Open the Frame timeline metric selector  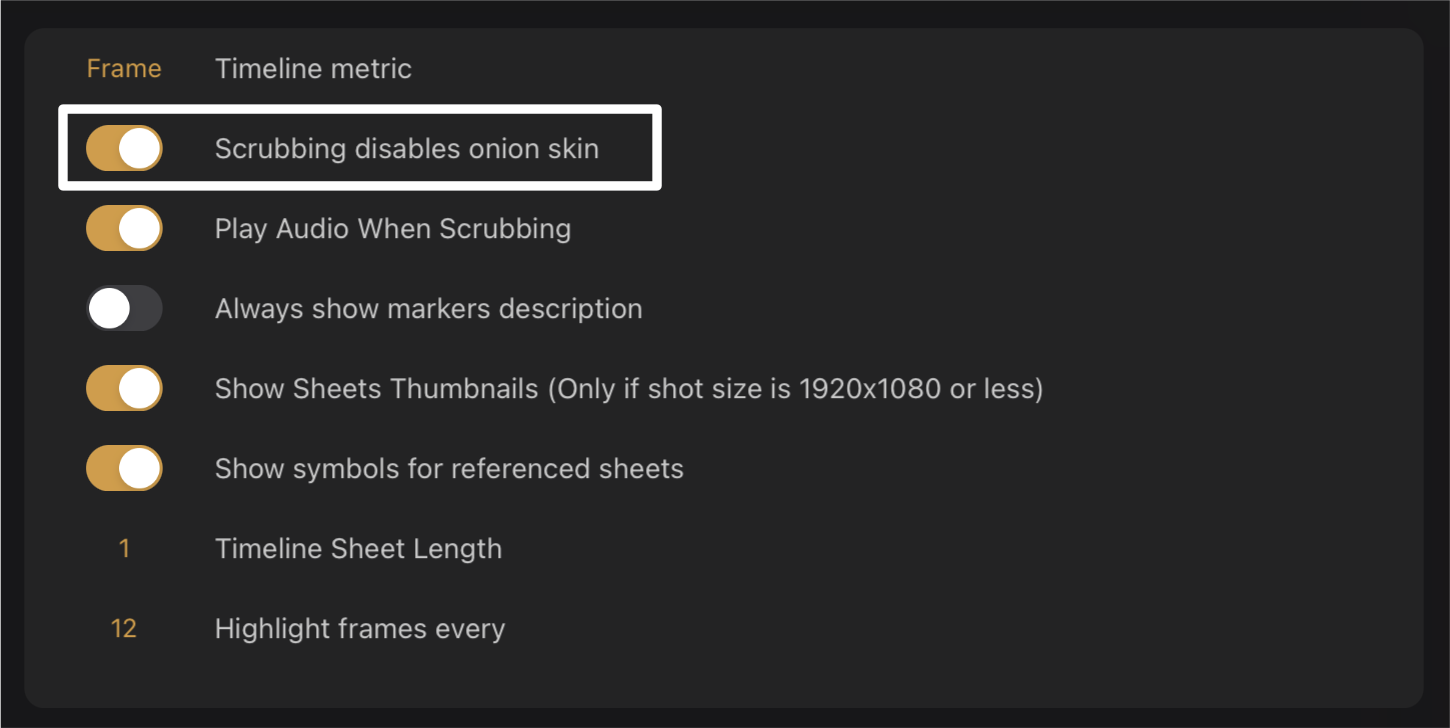(124, 68)
